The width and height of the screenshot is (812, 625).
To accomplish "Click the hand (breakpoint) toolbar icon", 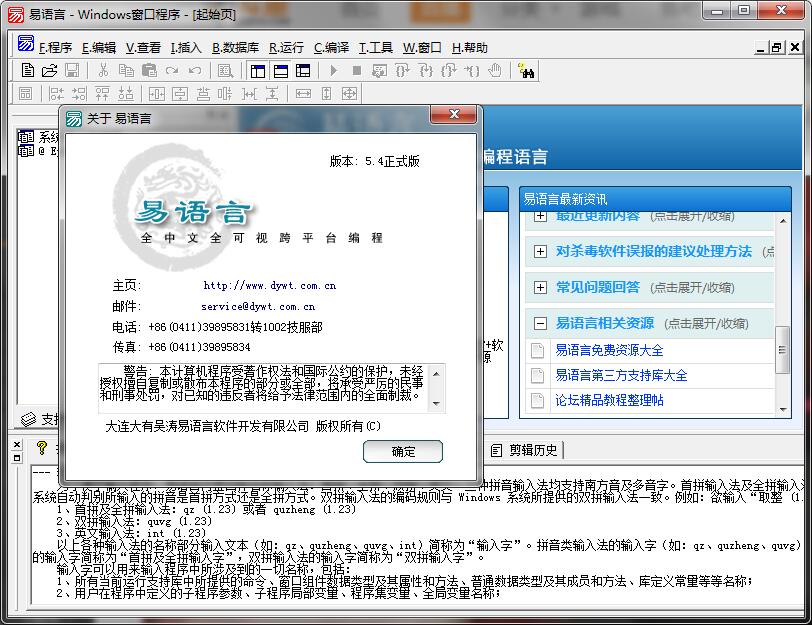I will [495, 70].
